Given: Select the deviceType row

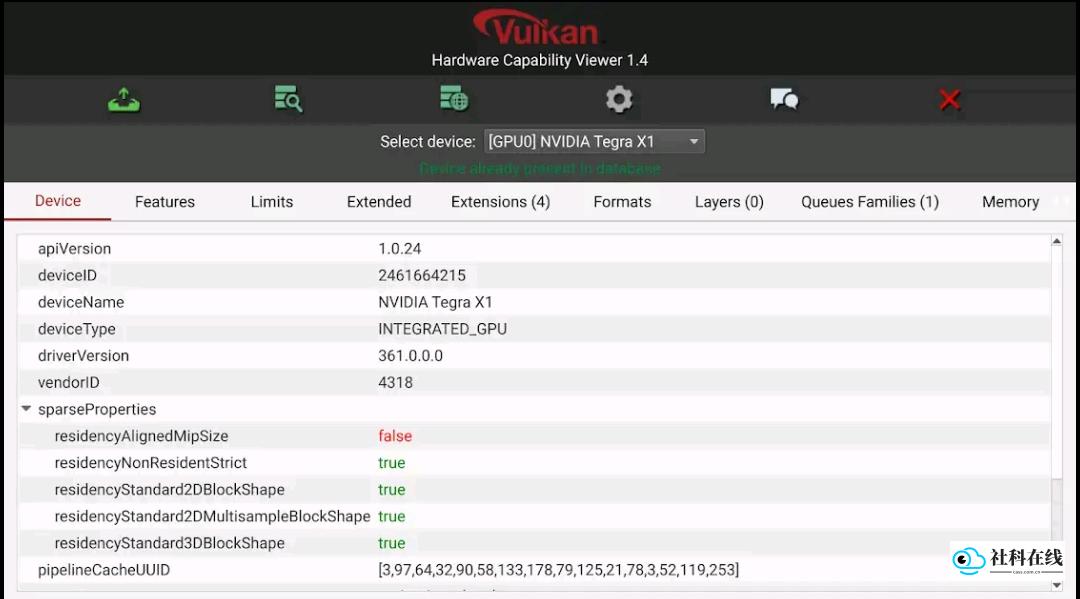Looking at the screenshot, I should pyautogui.click(x=534, y=329).
